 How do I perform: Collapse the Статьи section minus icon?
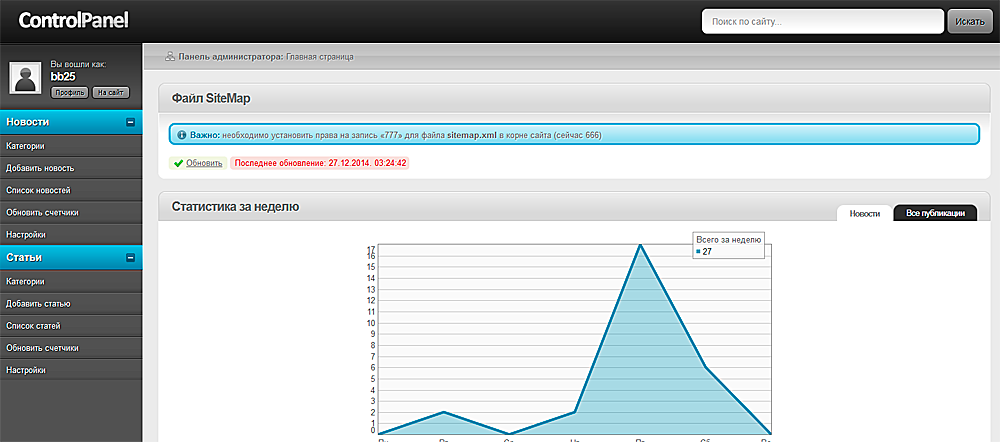point(130,258)
